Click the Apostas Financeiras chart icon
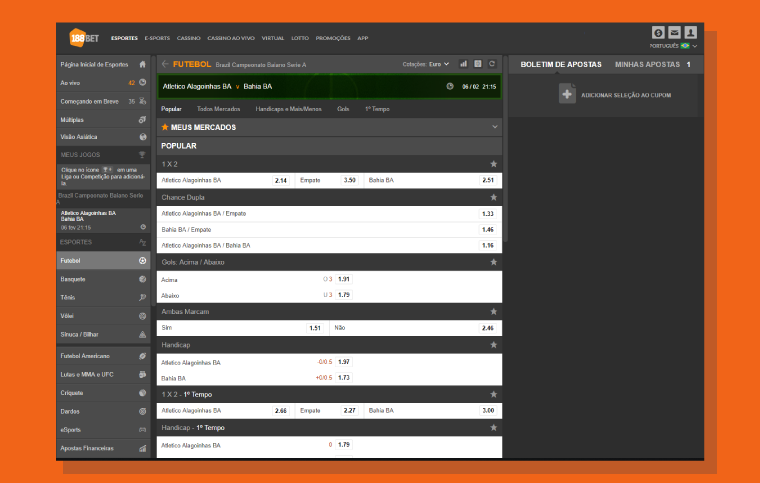 [142, 448]
